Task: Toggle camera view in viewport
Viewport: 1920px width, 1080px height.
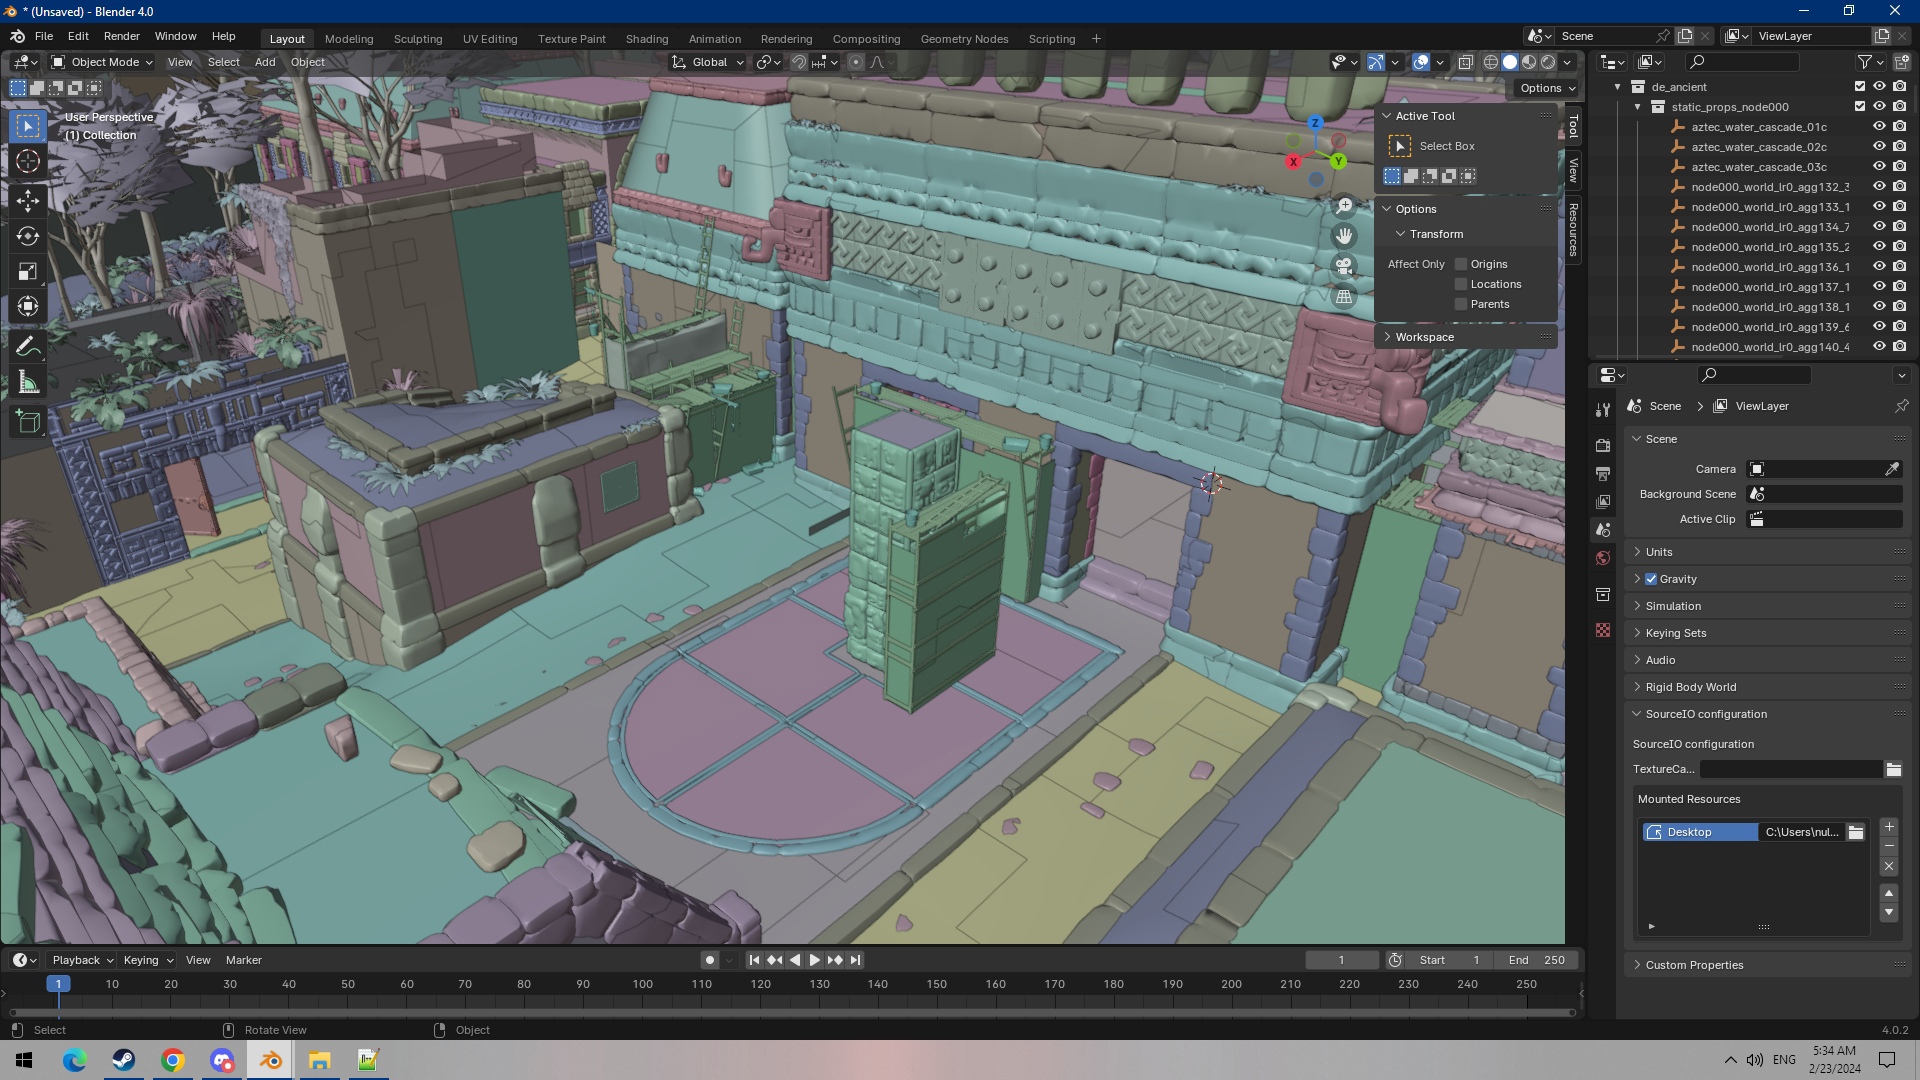Action: (x=1344, y=266)
